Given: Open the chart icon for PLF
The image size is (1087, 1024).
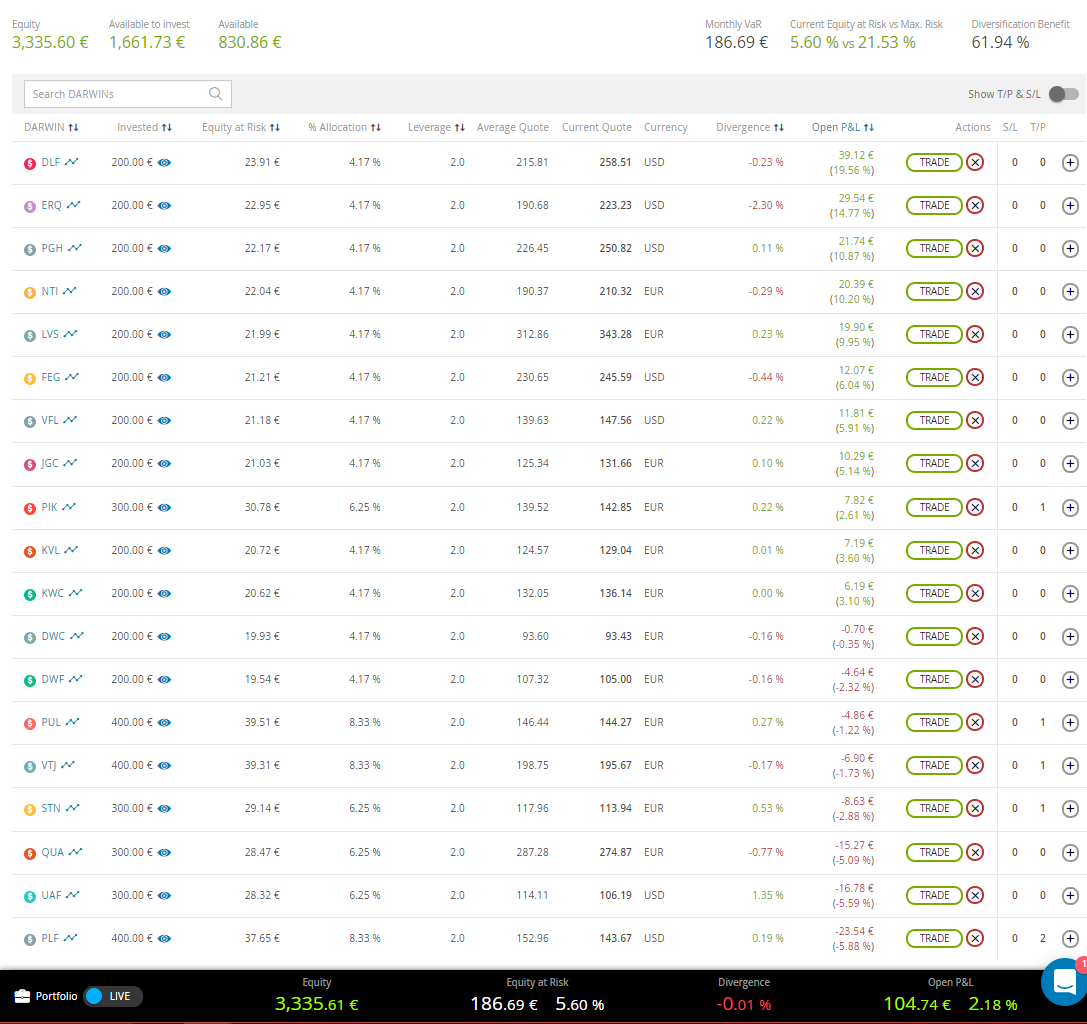Looking at the screenshot, I should tap(70, 938).
